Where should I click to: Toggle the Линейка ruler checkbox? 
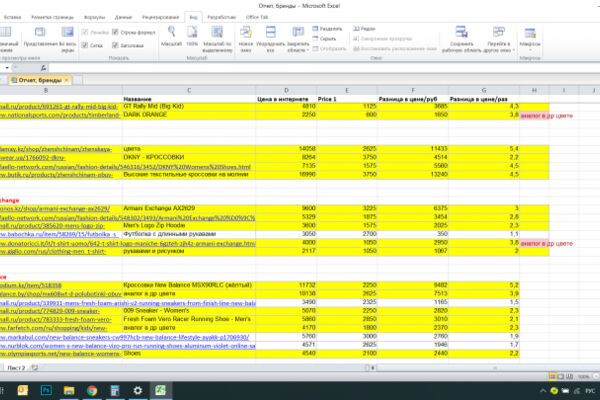pyautogui.click(x=85, y=32)
